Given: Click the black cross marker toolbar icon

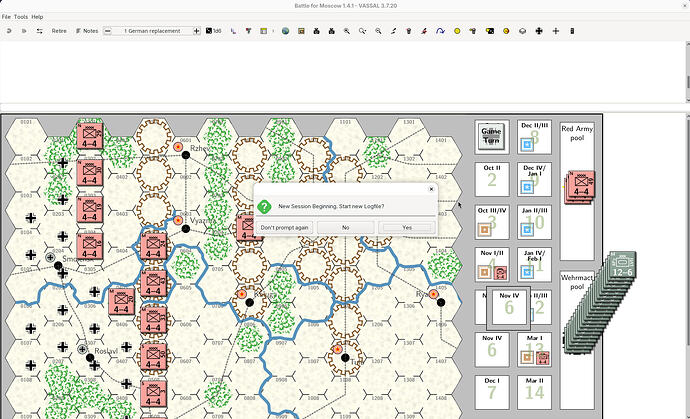Looking at the screenshot, I should pyautogui.click(x=540, y=31).
